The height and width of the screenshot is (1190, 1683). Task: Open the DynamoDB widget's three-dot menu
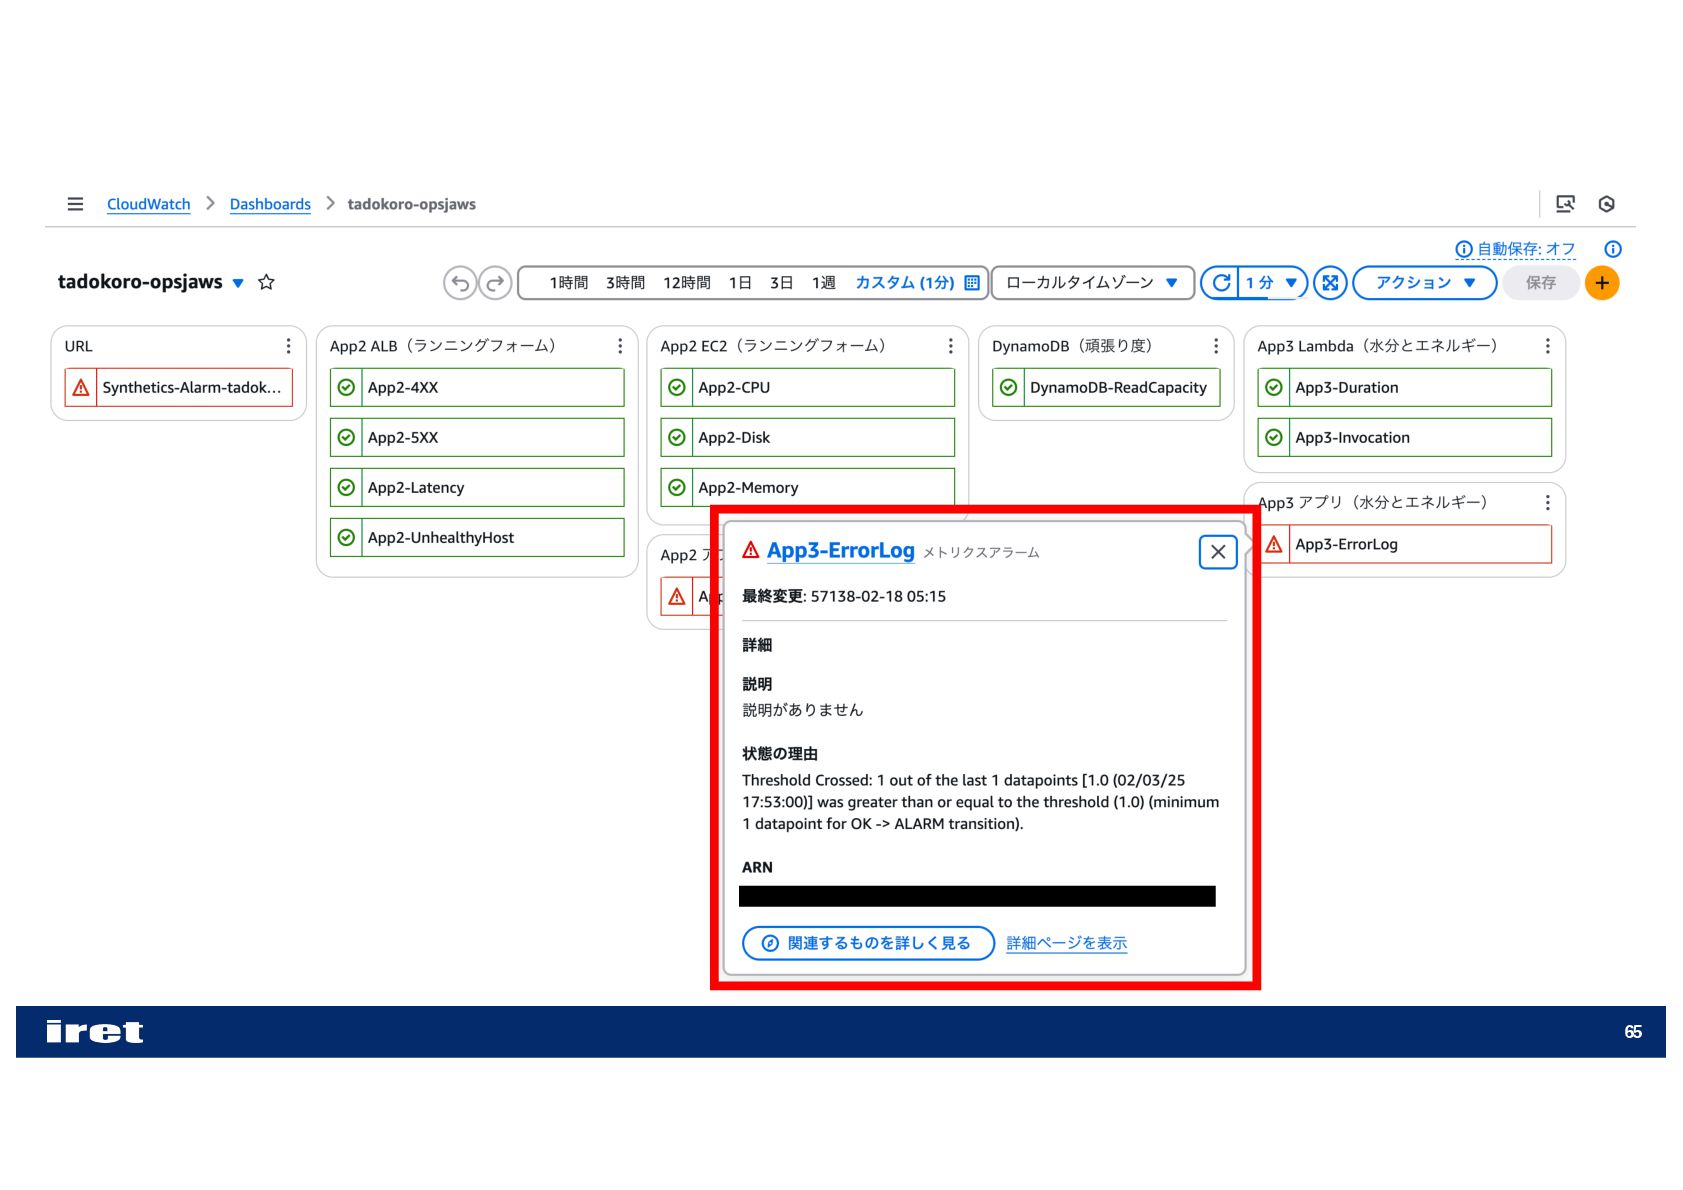point(1215,346)
